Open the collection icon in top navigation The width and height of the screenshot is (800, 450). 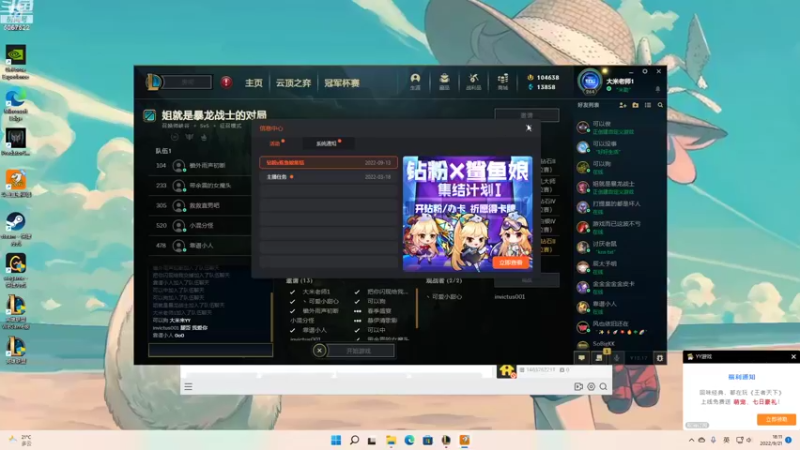coord(444,81)
